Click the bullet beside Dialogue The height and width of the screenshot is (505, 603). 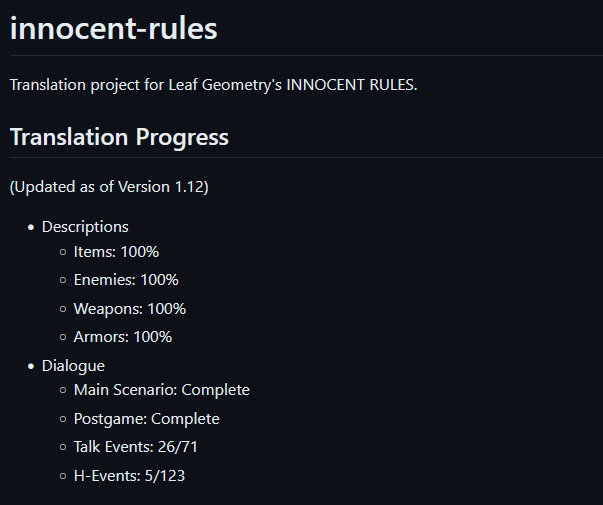tap(31, 366)
